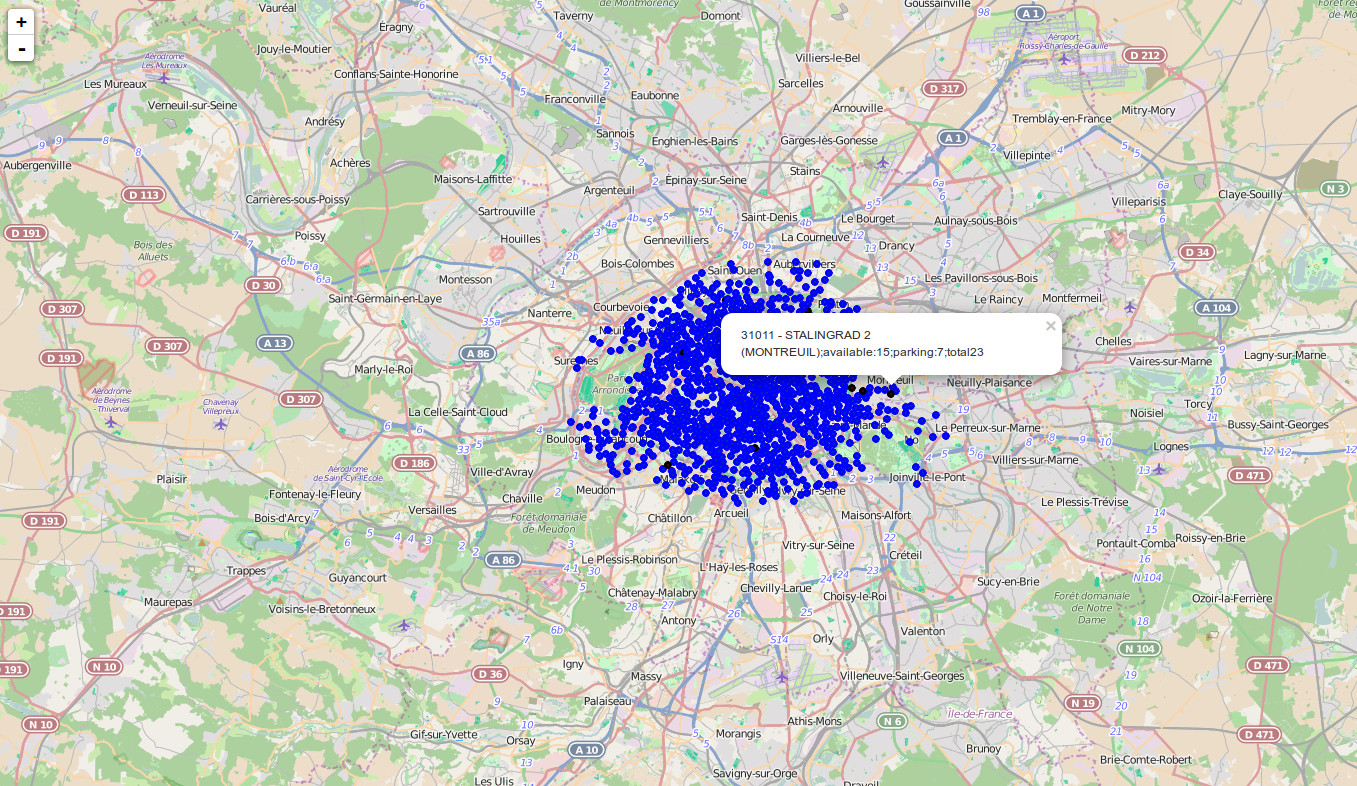Click the Versailles label on the map
The height and width of the screenshot is (786, 1357).
click(433, 510)
